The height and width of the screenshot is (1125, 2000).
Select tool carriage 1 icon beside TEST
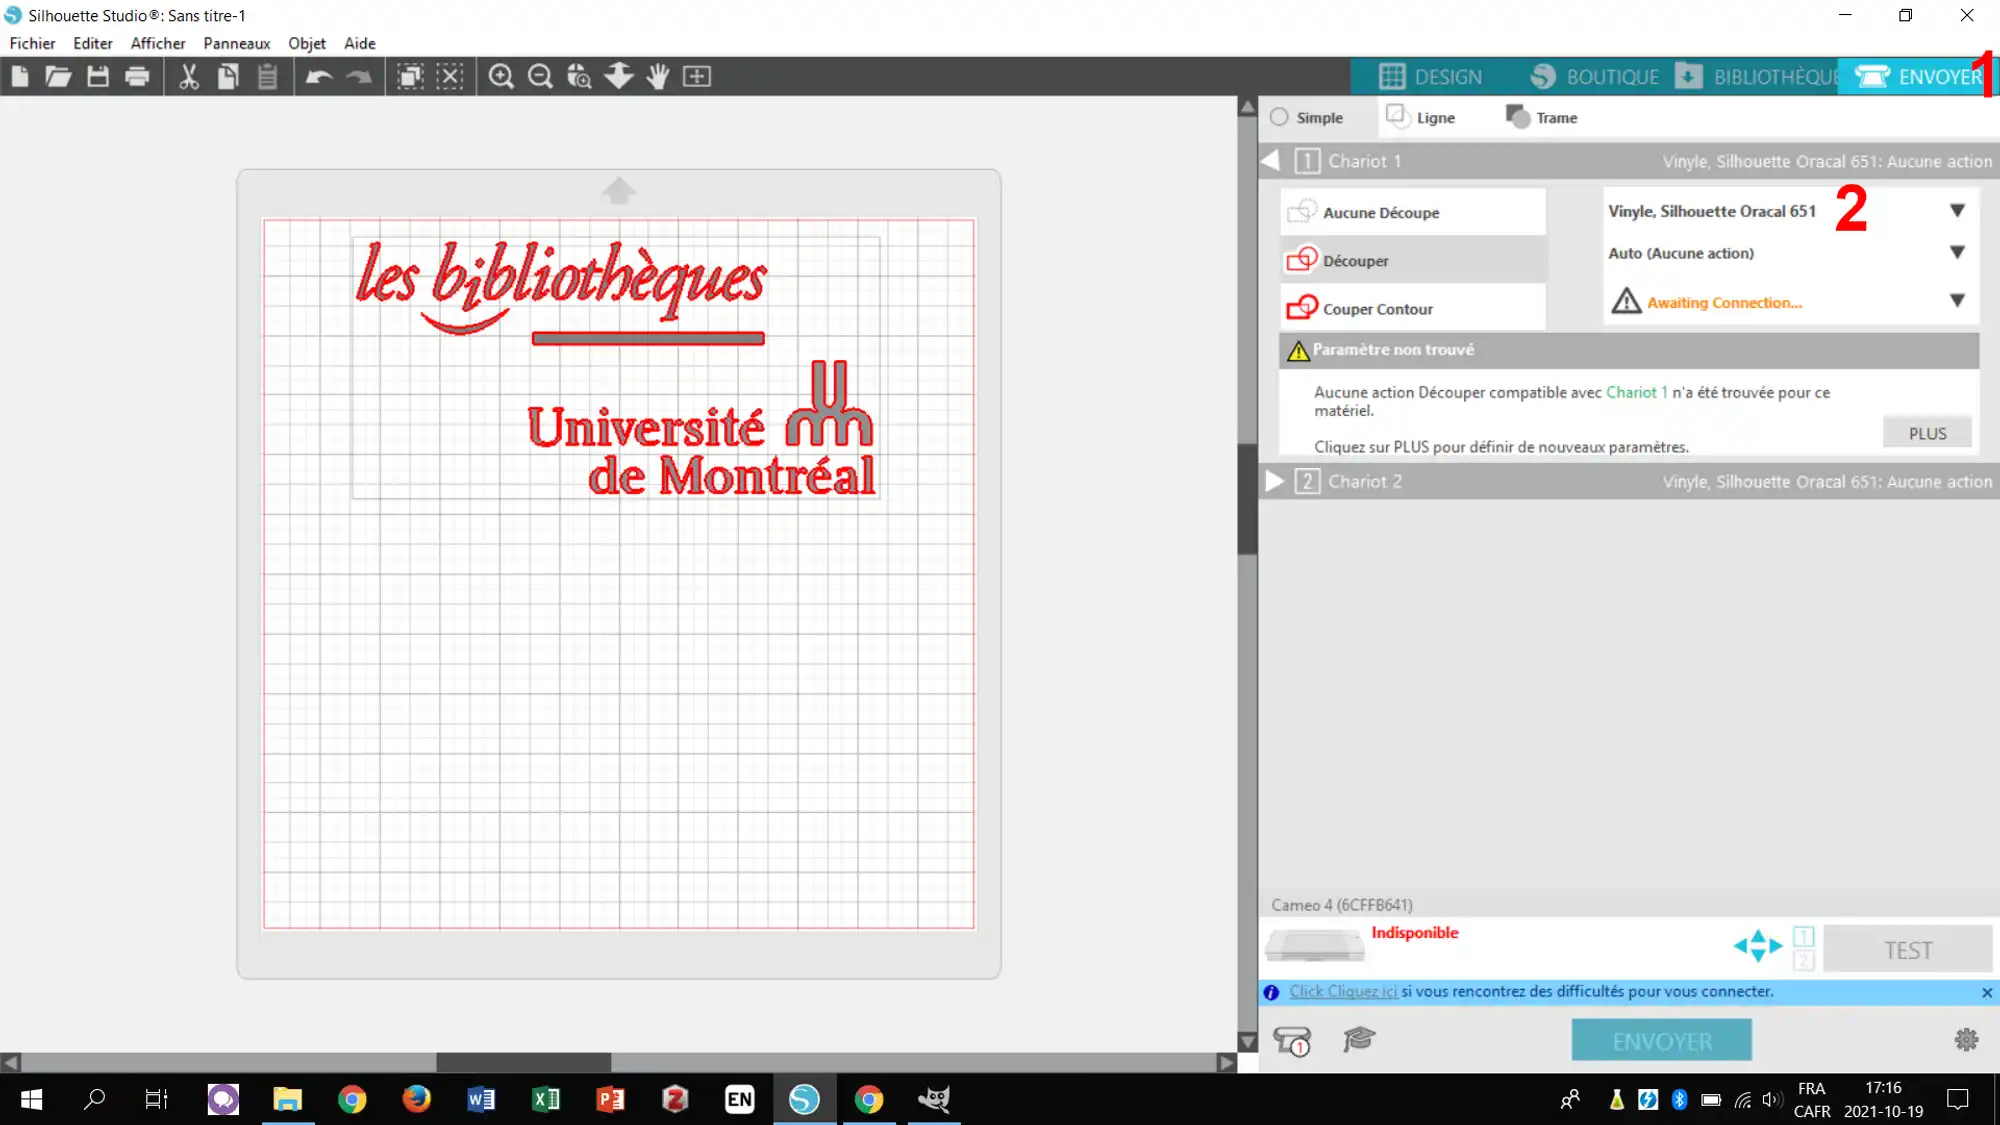pyautogui.click(x=1803, y=936)
